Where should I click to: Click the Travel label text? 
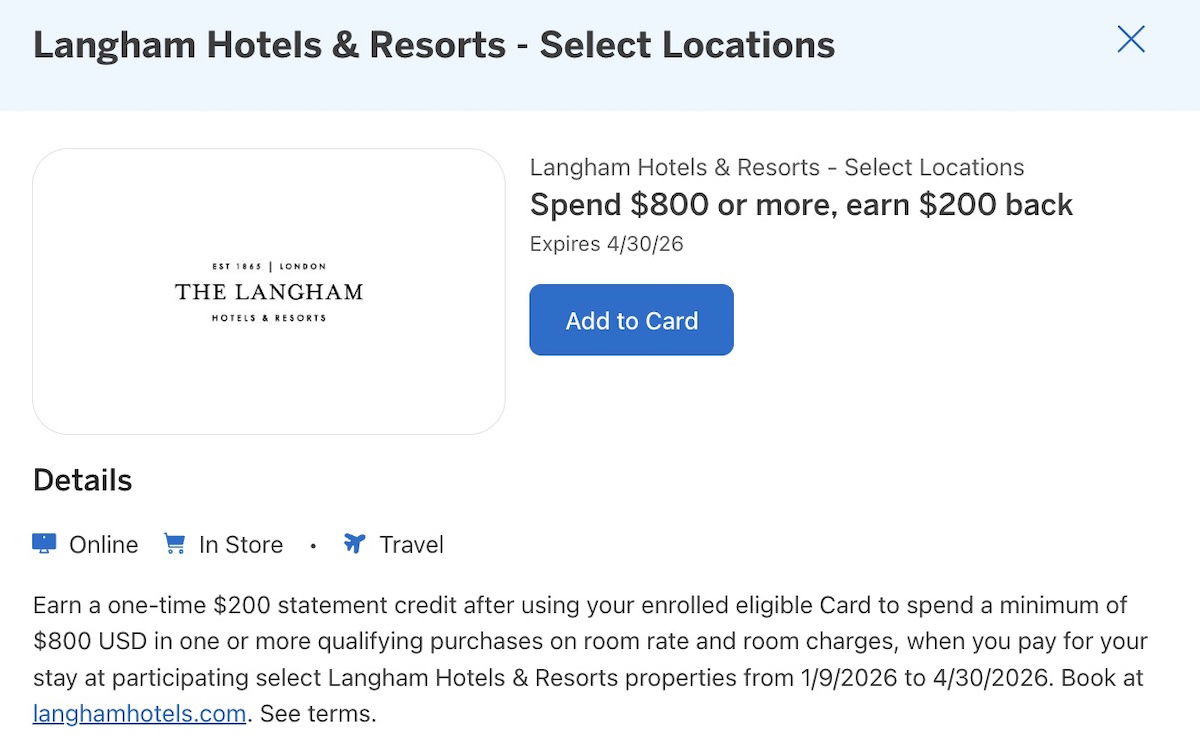(x=411, y=544)
